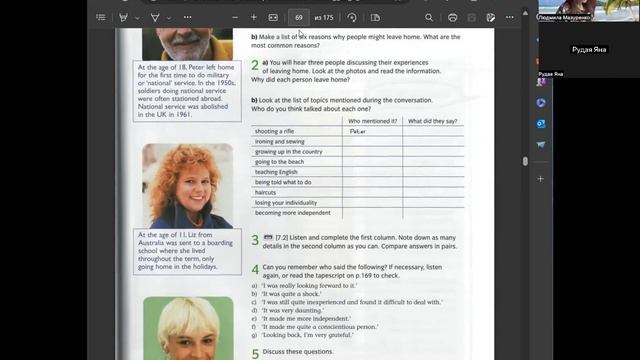Click the green exercise number 2

click(x=255, y=65)
